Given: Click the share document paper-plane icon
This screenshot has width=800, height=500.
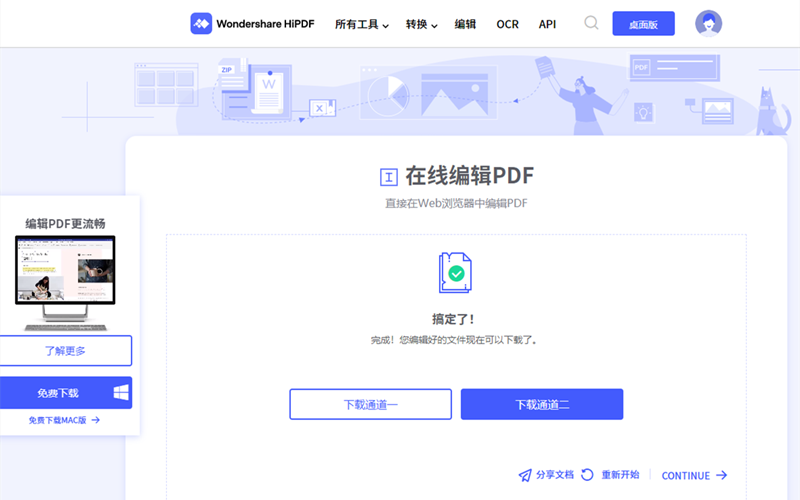Looking at the screenshot, I should pyautogui.click(x=525, y=475).
